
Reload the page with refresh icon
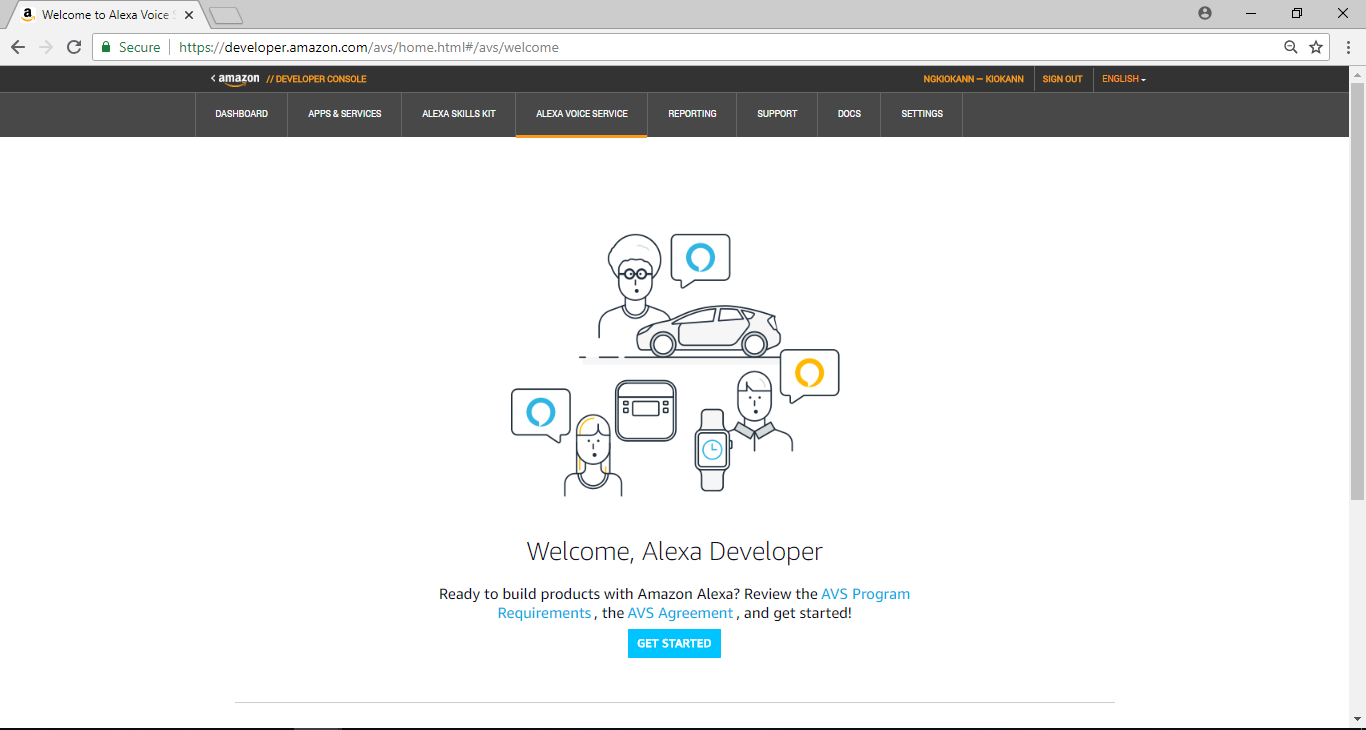point(74,47)
